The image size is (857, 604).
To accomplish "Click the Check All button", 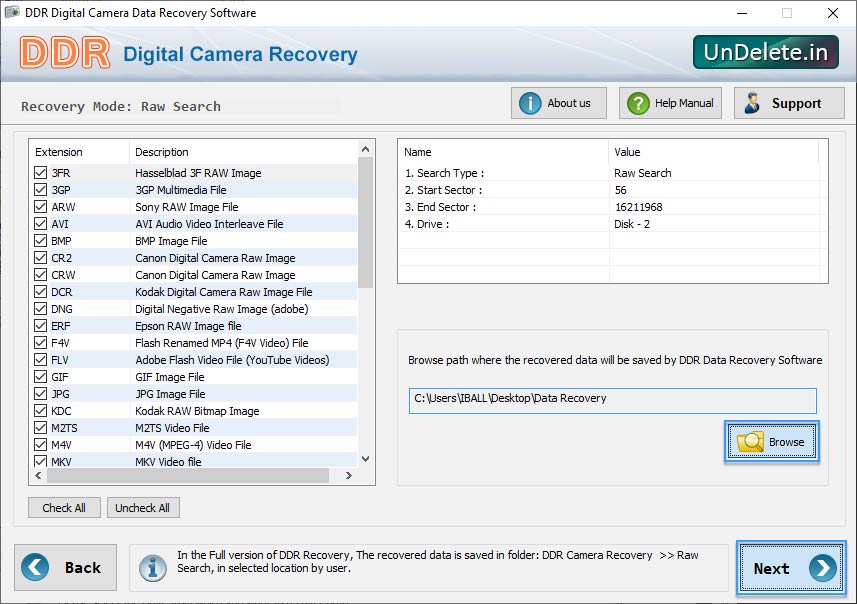I will pyautogui.click(x=64, y=508).
